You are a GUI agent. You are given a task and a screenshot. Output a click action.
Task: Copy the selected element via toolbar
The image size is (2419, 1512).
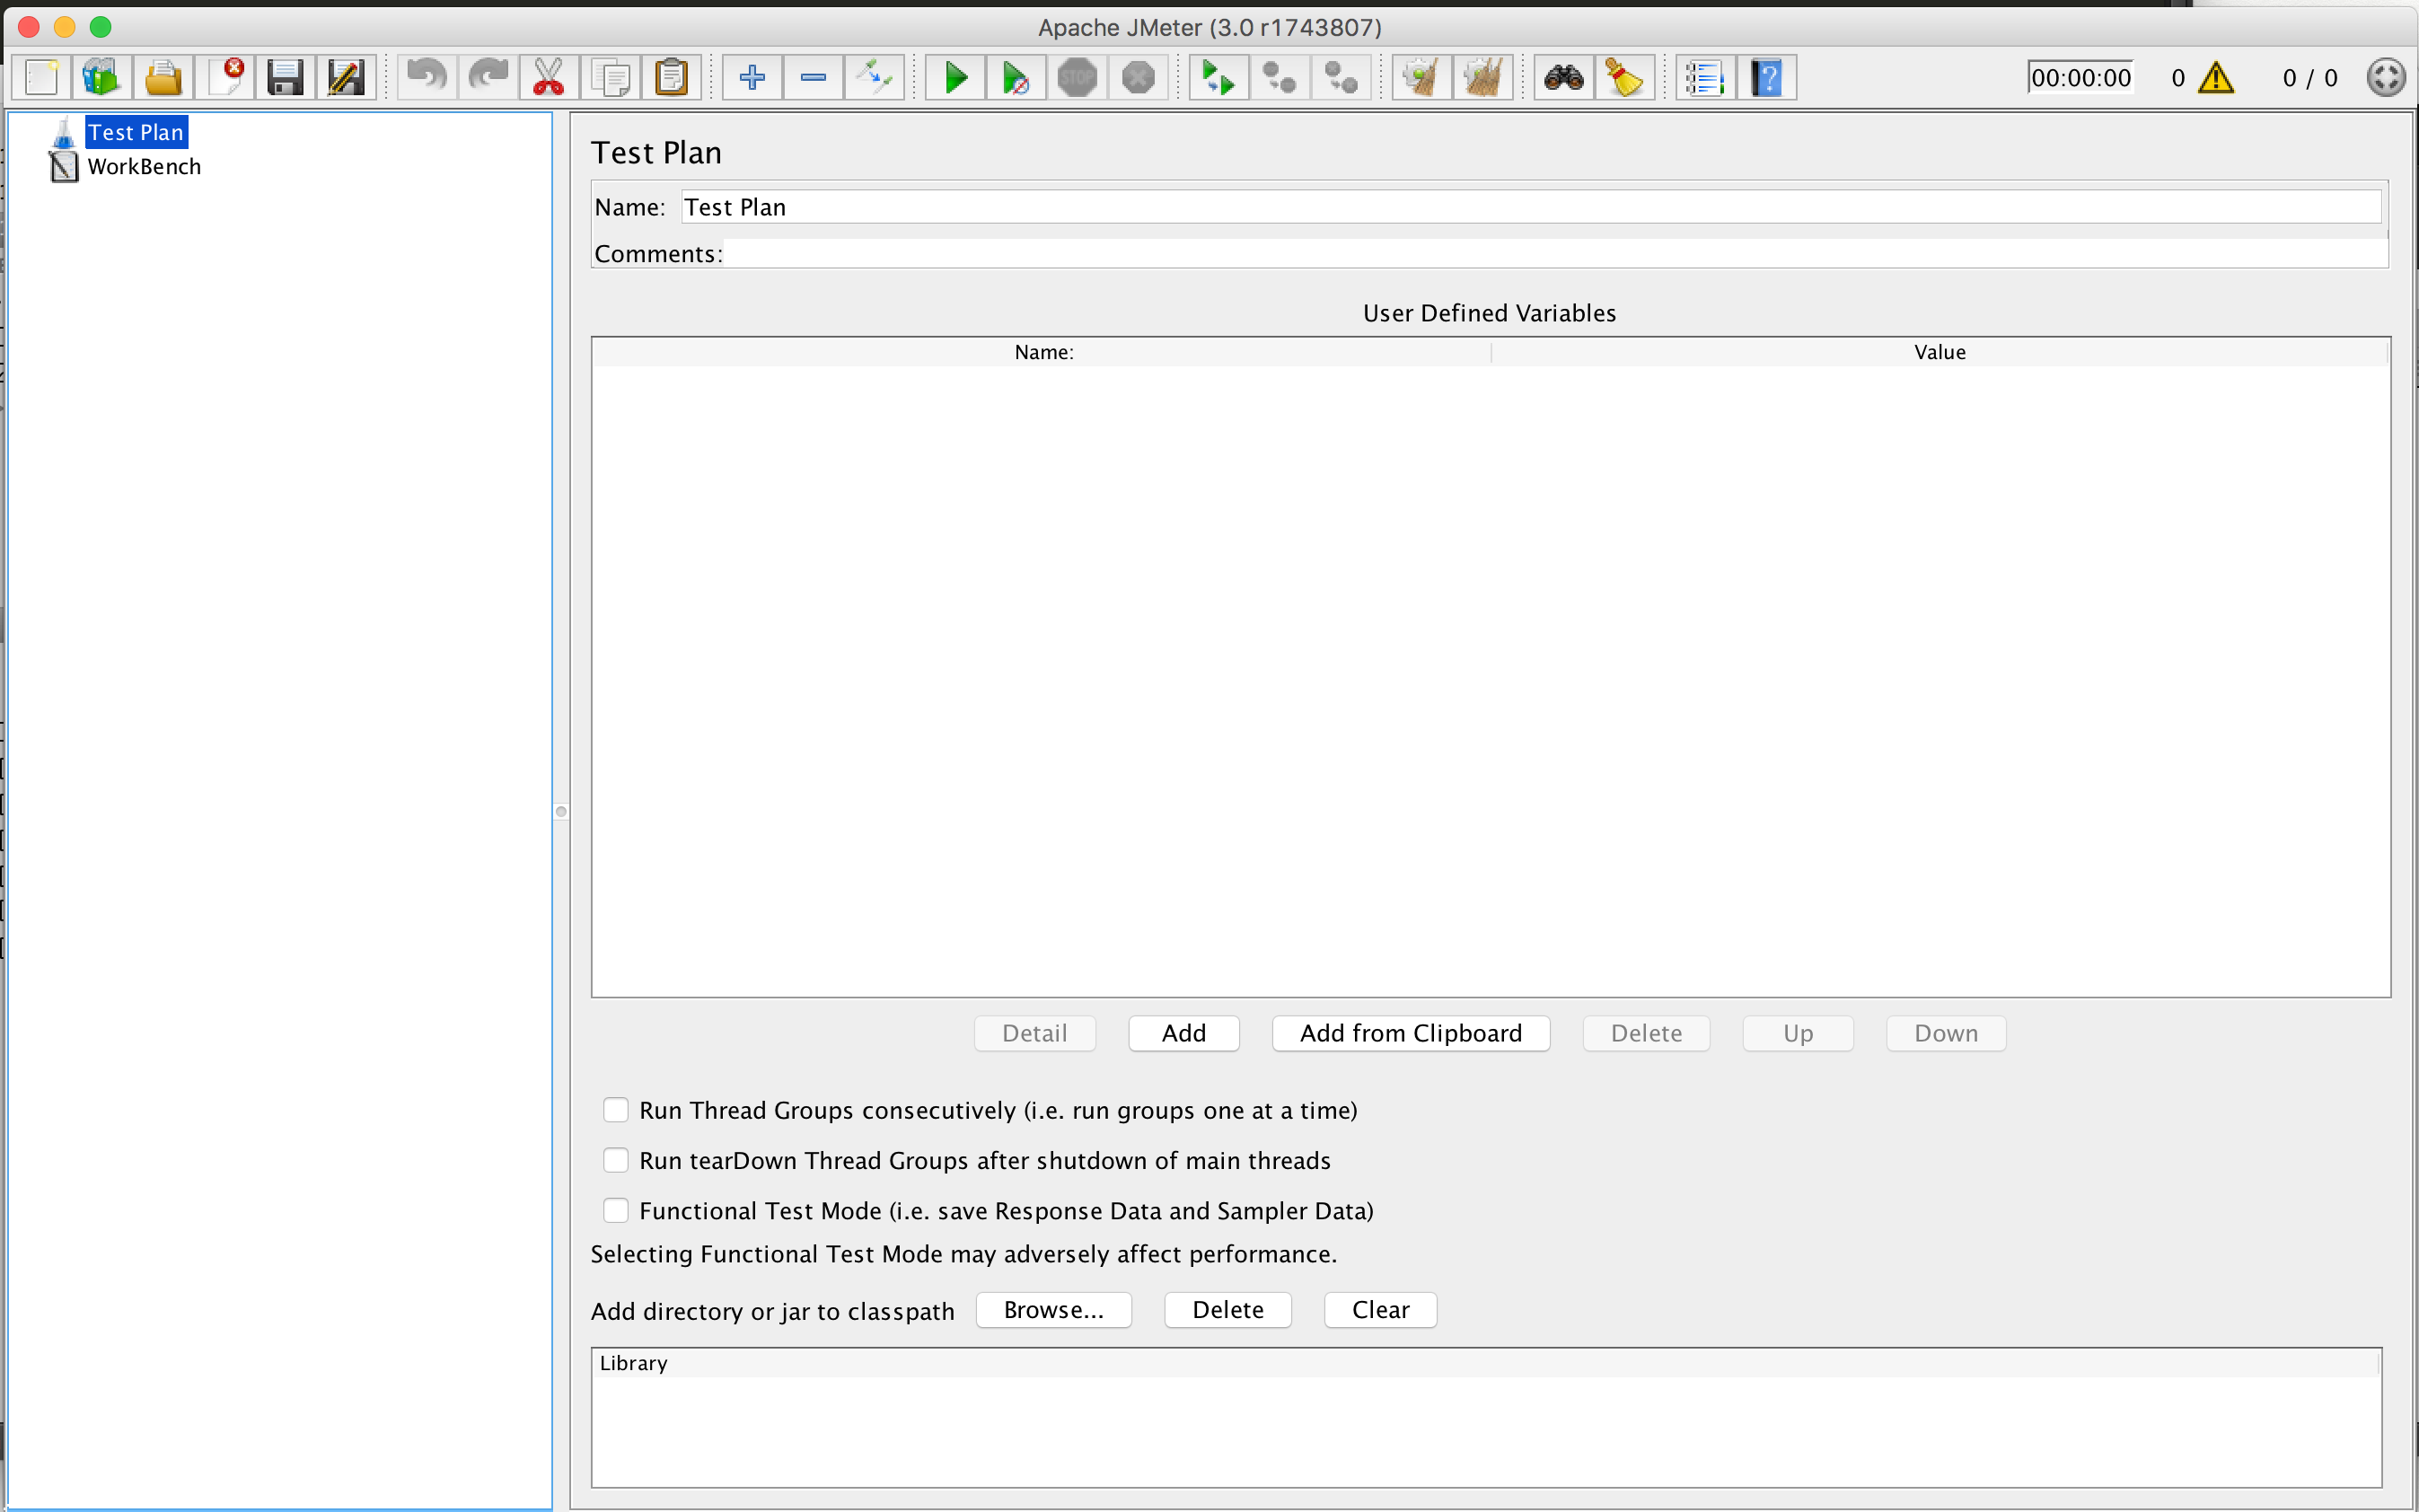click(610, 77)
